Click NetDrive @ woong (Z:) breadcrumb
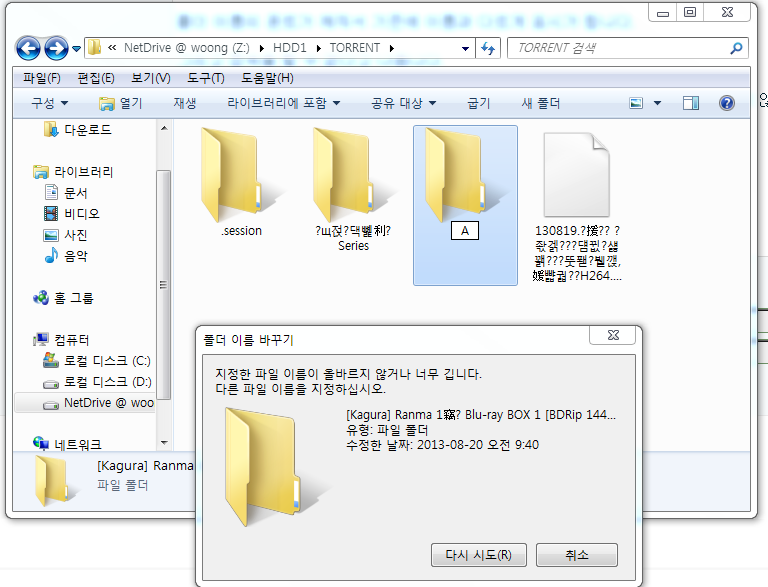This screenshot has height=587, width=768. click(187, 48)
